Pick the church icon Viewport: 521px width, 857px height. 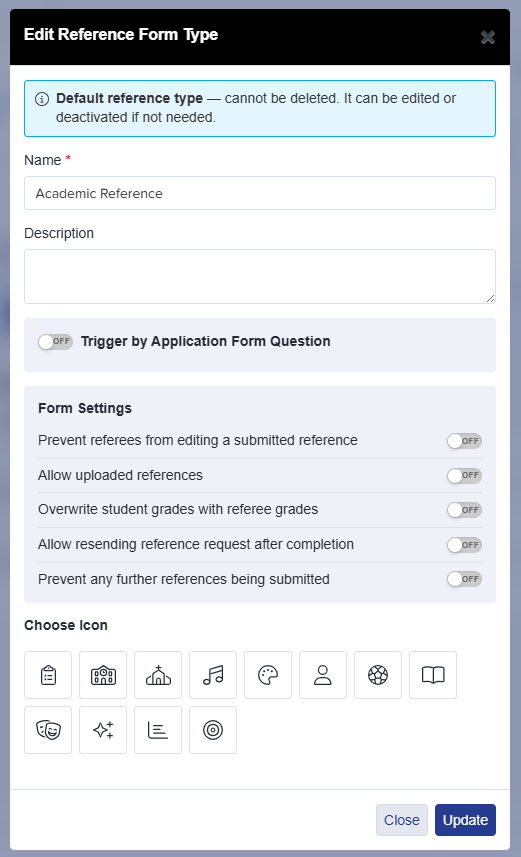pos(158,675)
